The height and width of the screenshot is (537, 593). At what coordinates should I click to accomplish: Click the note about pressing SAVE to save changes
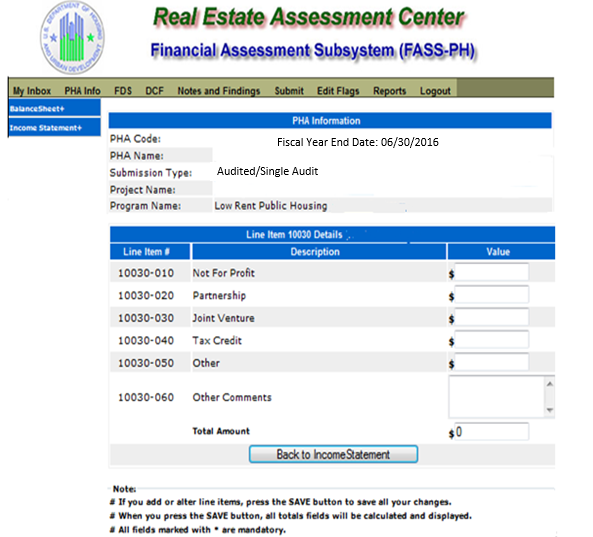(x=281, y=502)
